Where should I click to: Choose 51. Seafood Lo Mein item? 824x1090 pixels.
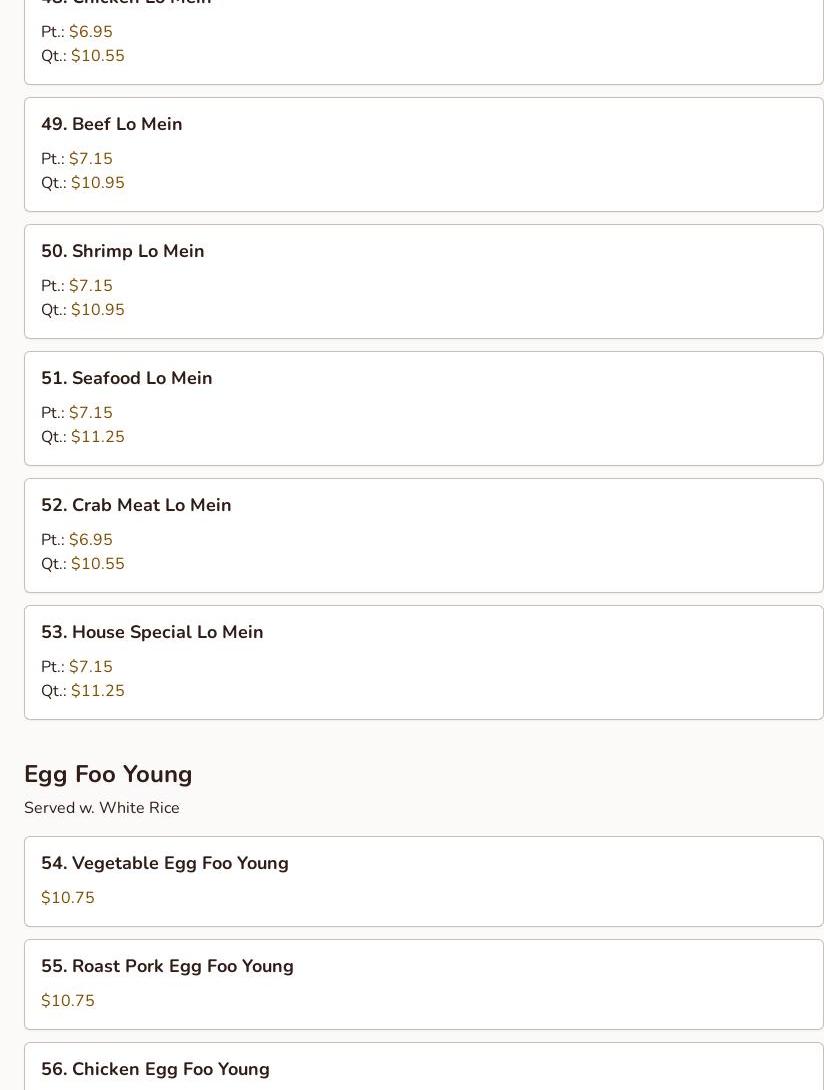pos(423,409)
